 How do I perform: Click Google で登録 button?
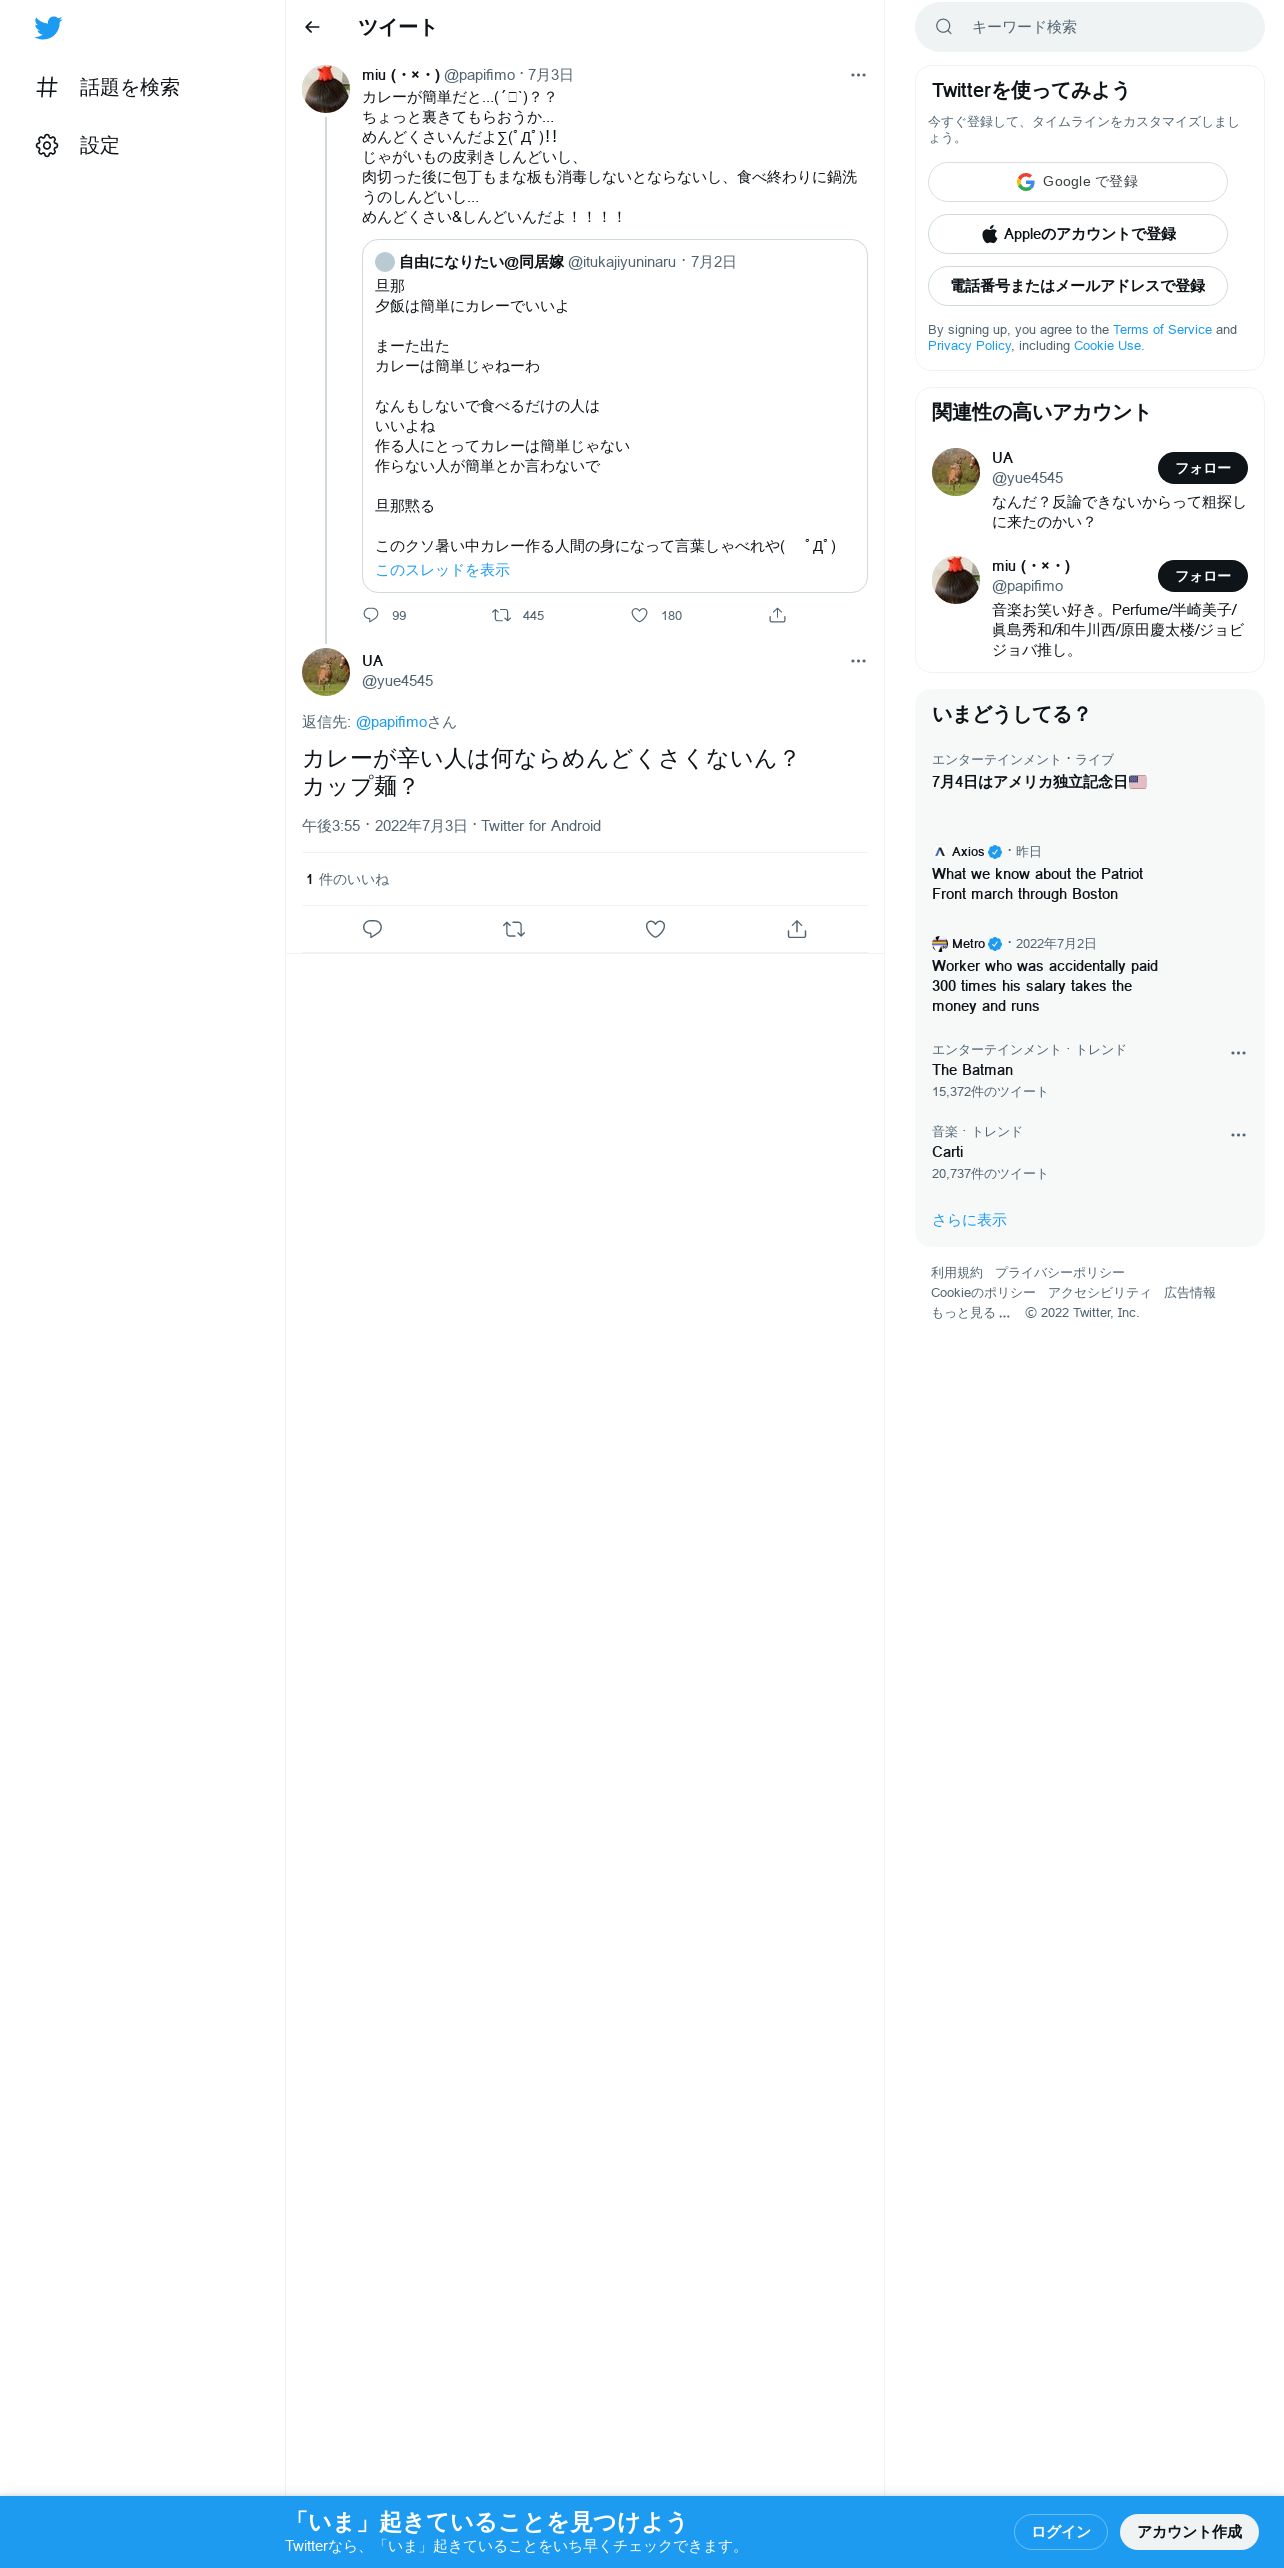pyautogui.click(x=1078, y=182)
